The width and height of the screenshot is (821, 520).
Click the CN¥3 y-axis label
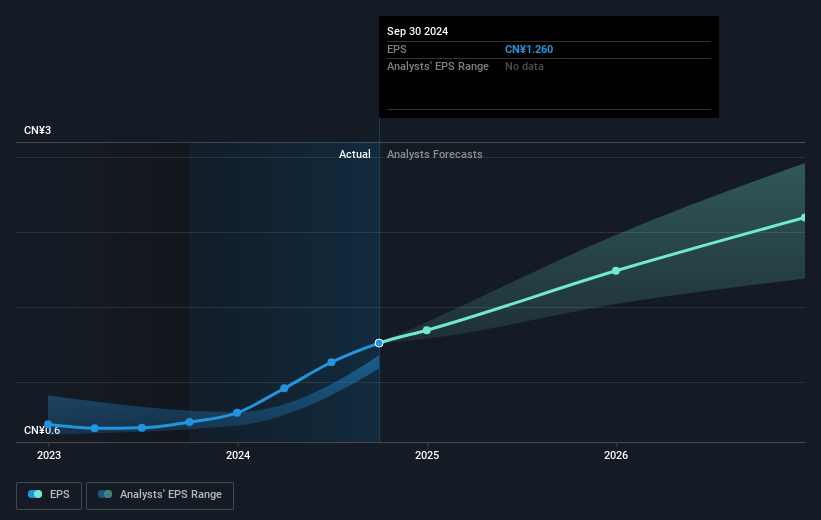[x=37, y=130]
